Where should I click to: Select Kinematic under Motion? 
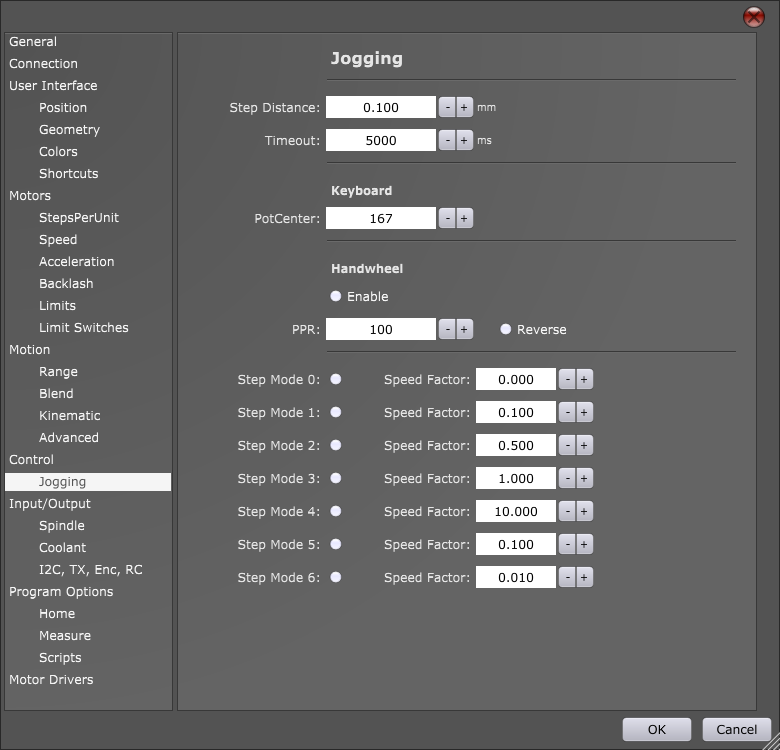69,416
